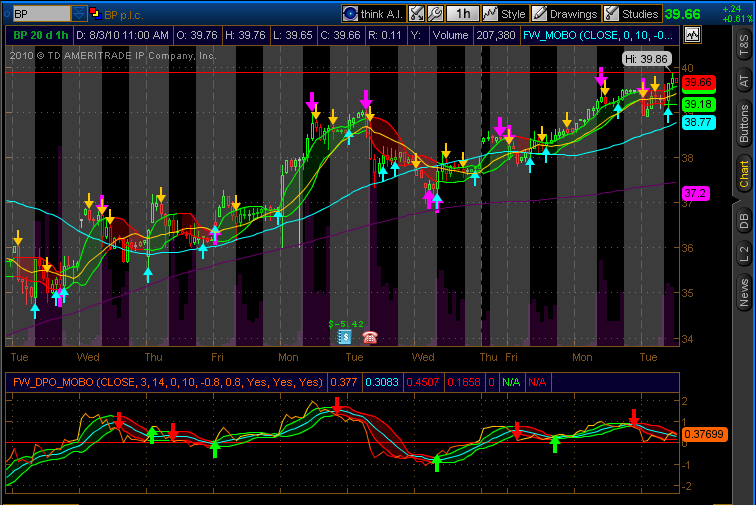Open the Style menu
This screenshot has height=505, width=756.
tap(504, 14)
